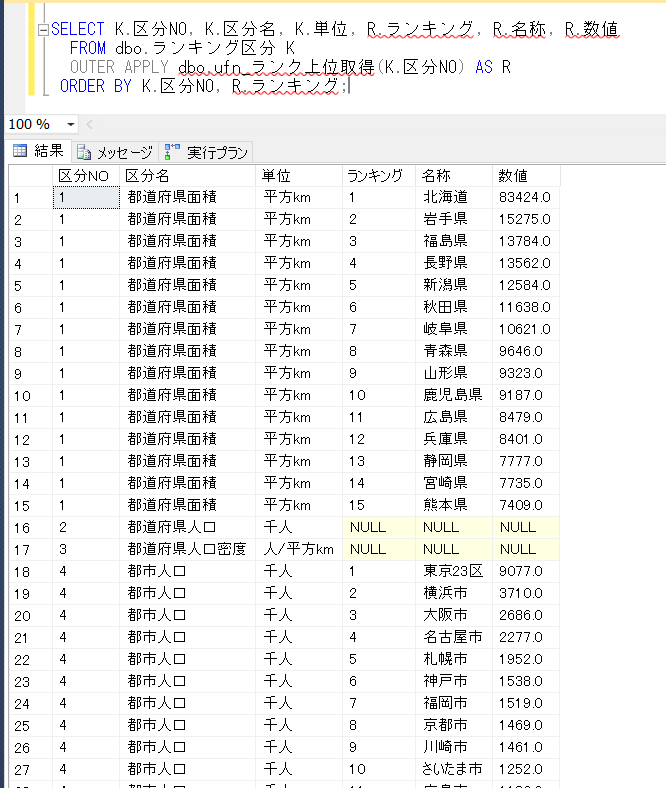
Task: Select row header number 1
Action: [31, 198]
